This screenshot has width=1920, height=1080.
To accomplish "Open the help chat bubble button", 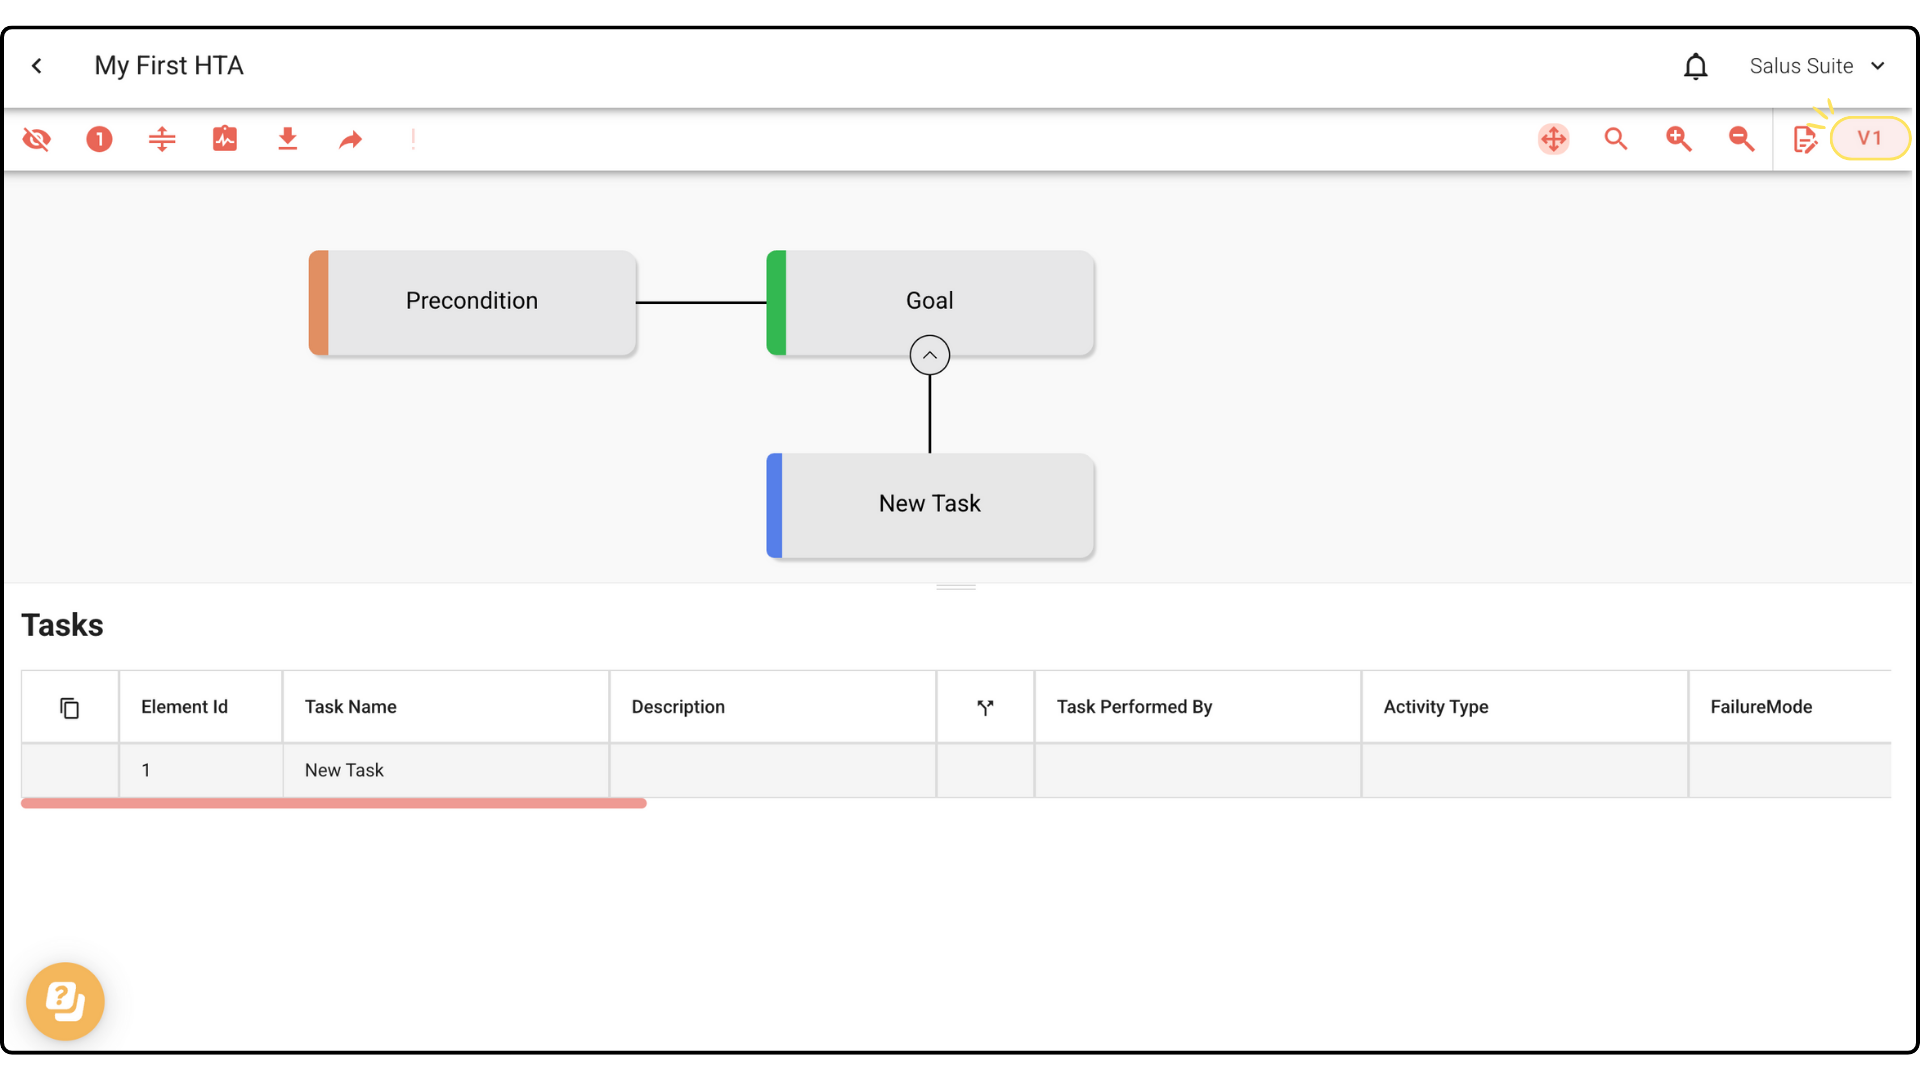I will pyautogui.click(x=65, y=1001).
